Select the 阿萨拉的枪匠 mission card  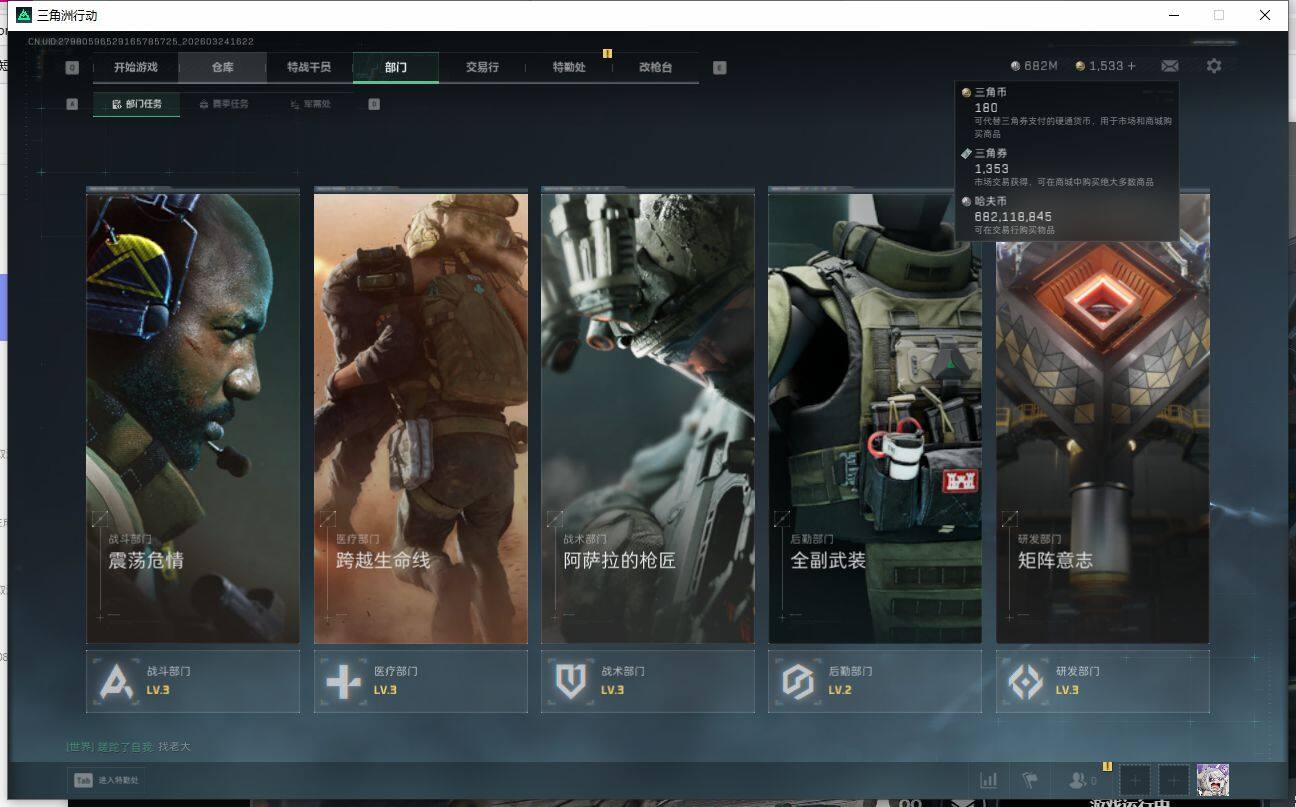tap(647, 418)
